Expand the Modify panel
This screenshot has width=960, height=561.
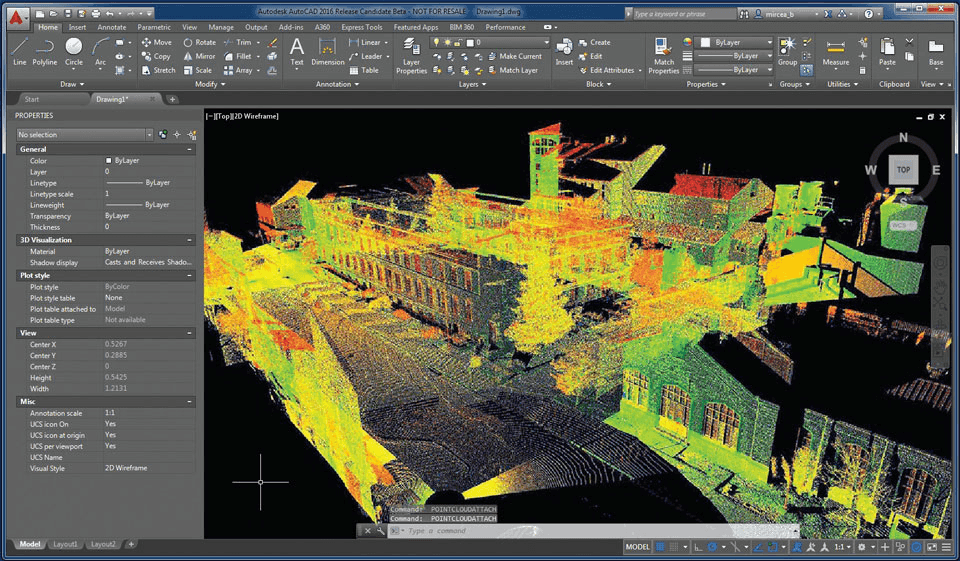(210, 84)
